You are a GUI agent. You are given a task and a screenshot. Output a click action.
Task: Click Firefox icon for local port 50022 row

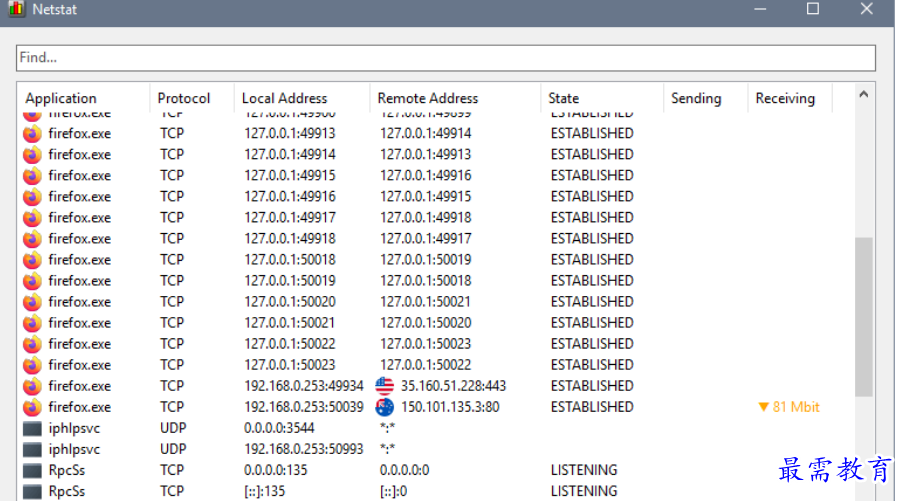coord(32,344)
